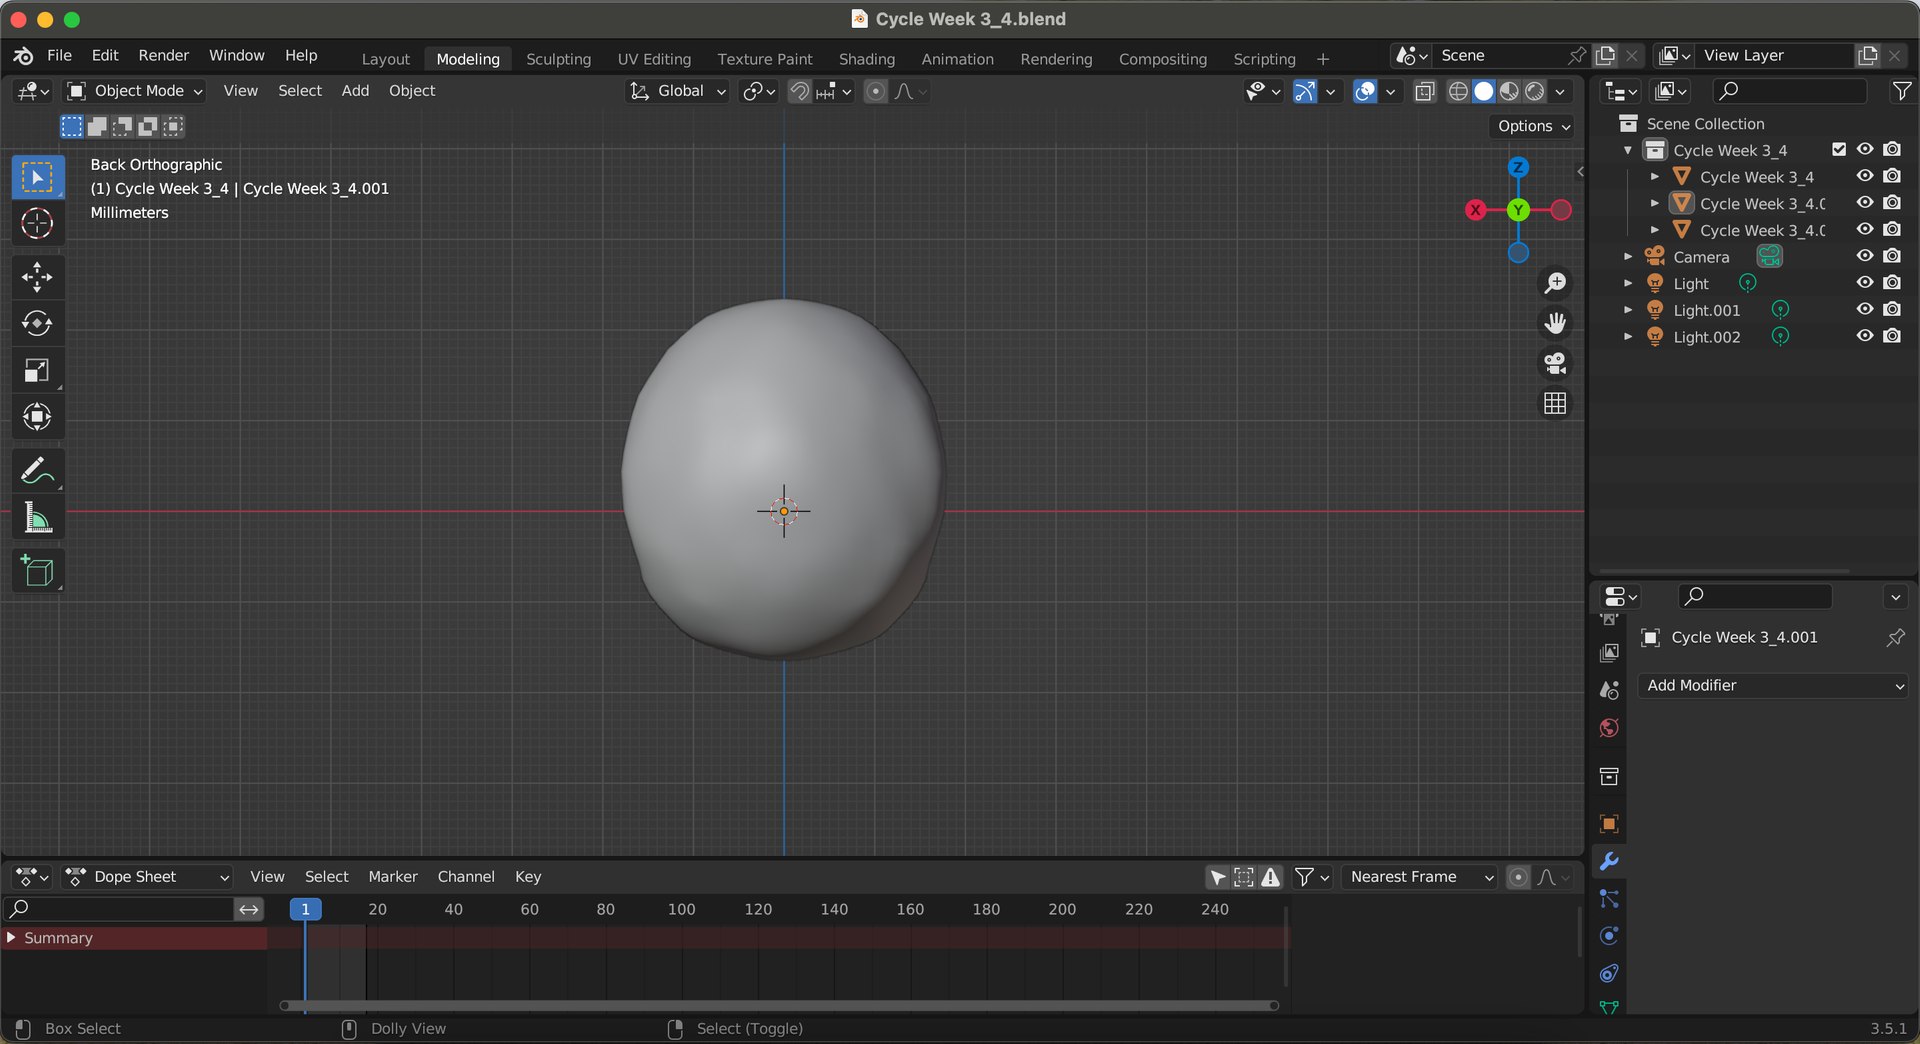Choose the Add Cube tool
This screenshot has height=1044, width=1920.
point(37,571)
